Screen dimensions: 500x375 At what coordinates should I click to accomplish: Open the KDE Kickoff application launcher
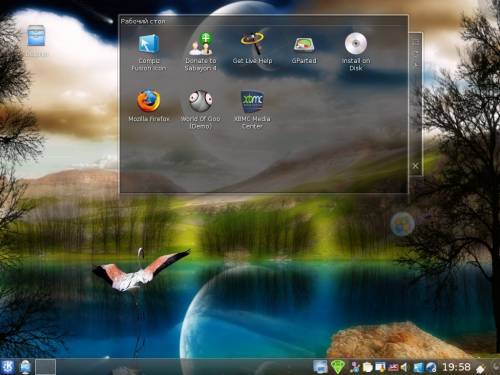click(7, 367)
